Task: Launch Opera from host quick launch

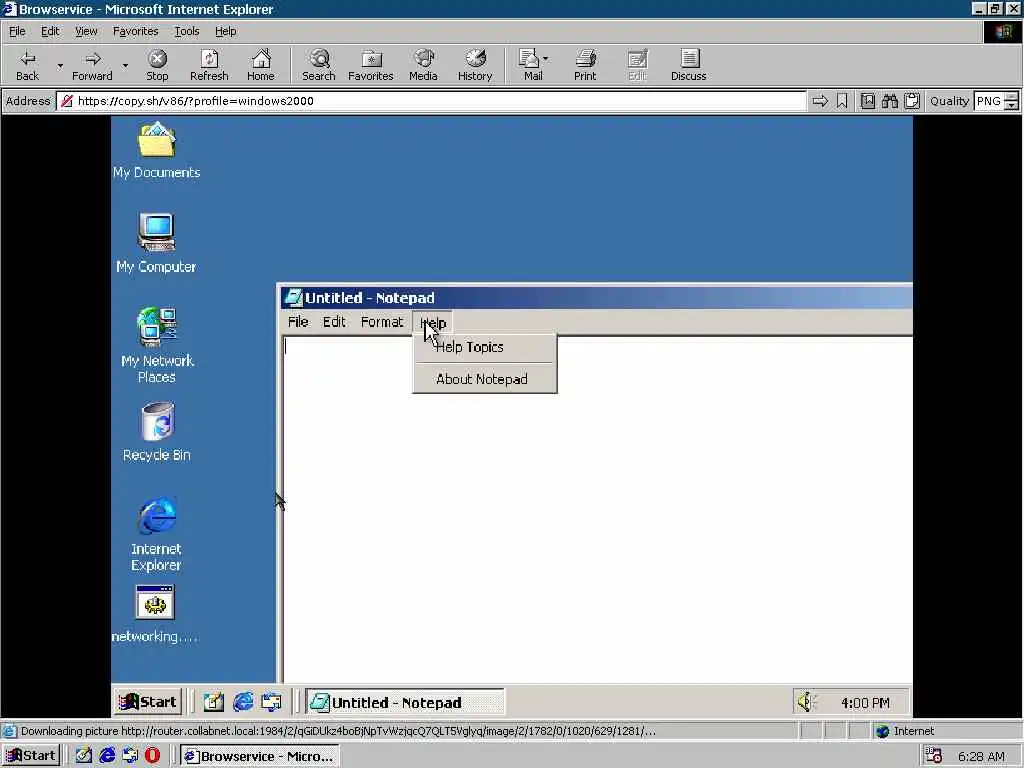Action: [x=152, y=756]
